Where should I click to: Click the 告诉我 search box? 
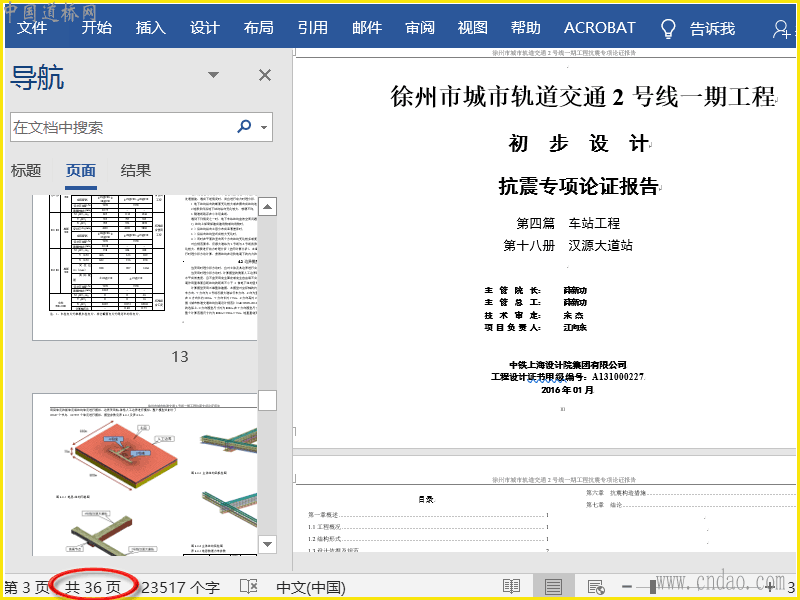[x=712, y=29]
